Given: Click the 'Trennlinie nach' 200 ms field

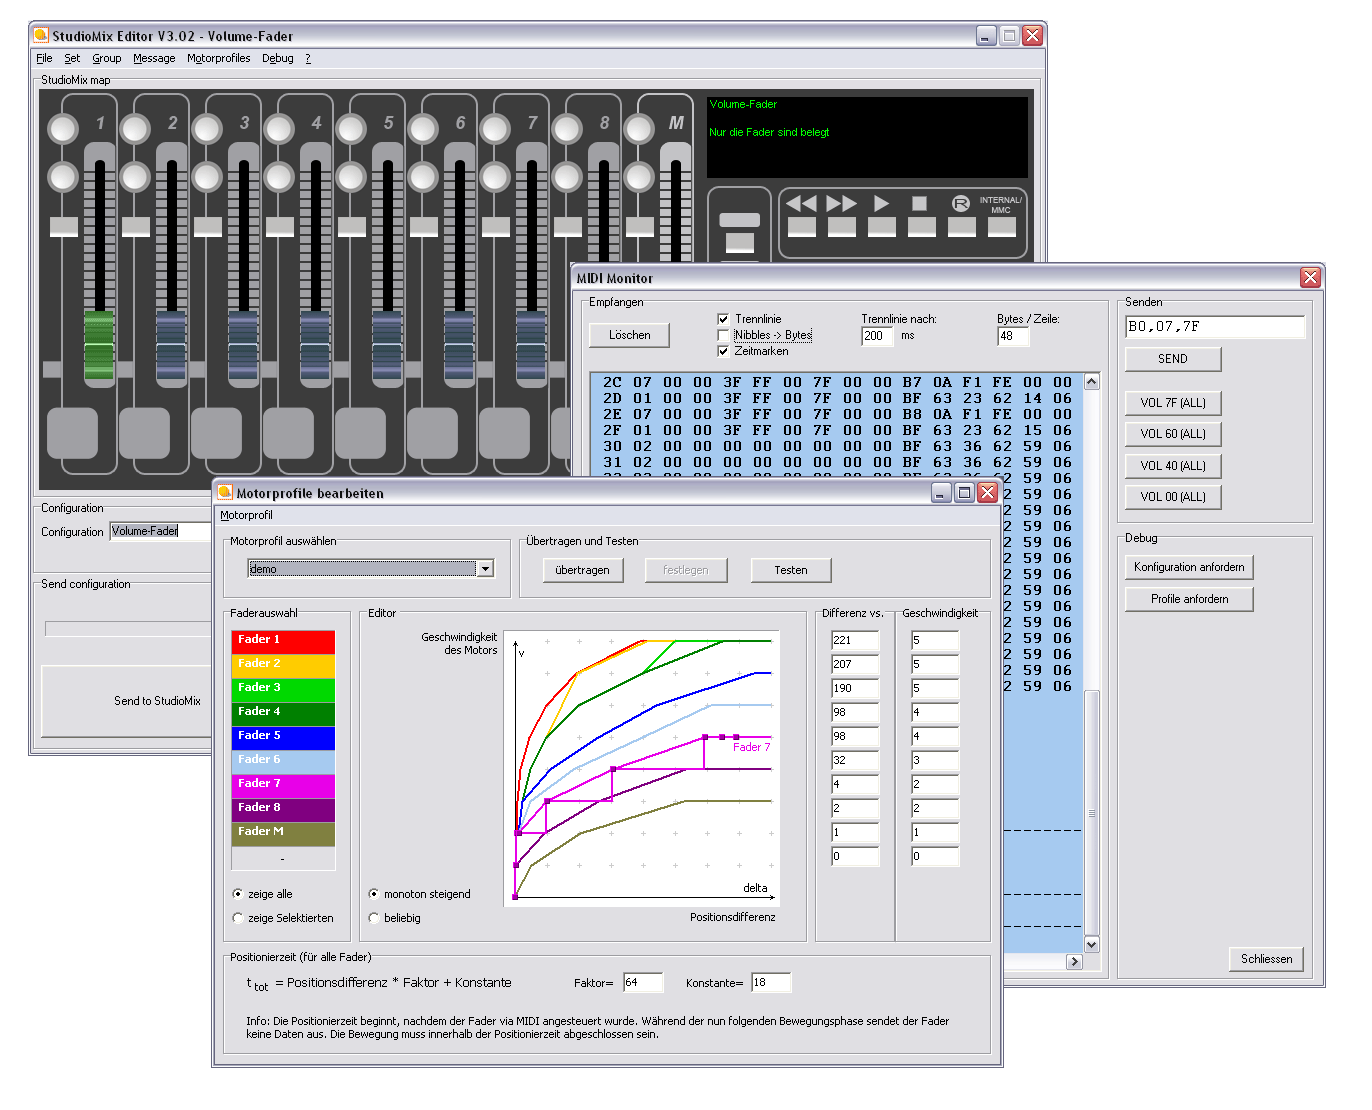Looking at the screenshot, I should pos(877,336).
